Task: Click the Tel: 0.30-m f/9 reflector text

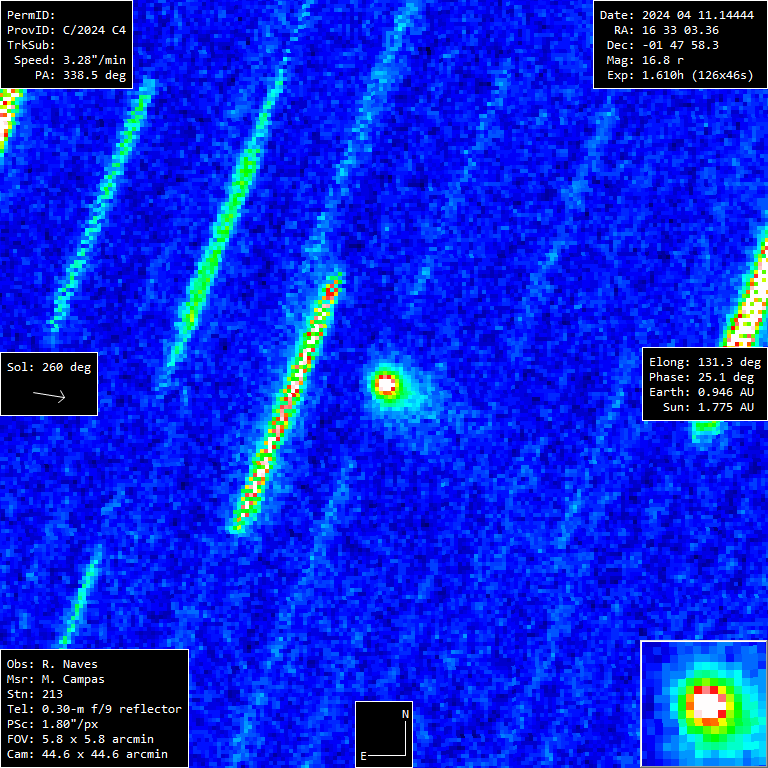Action: pyautogui.click(x=94, y=709)
